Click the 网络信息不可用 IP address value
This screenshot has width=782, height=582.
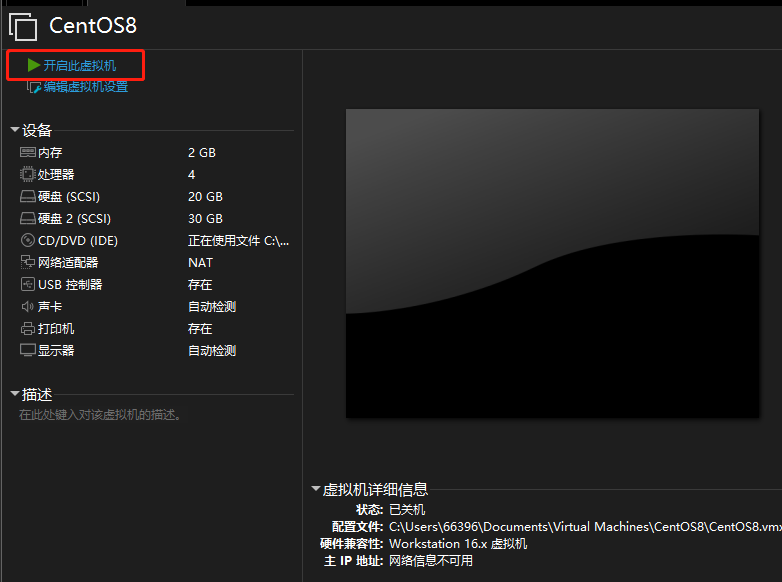point(431,561)
